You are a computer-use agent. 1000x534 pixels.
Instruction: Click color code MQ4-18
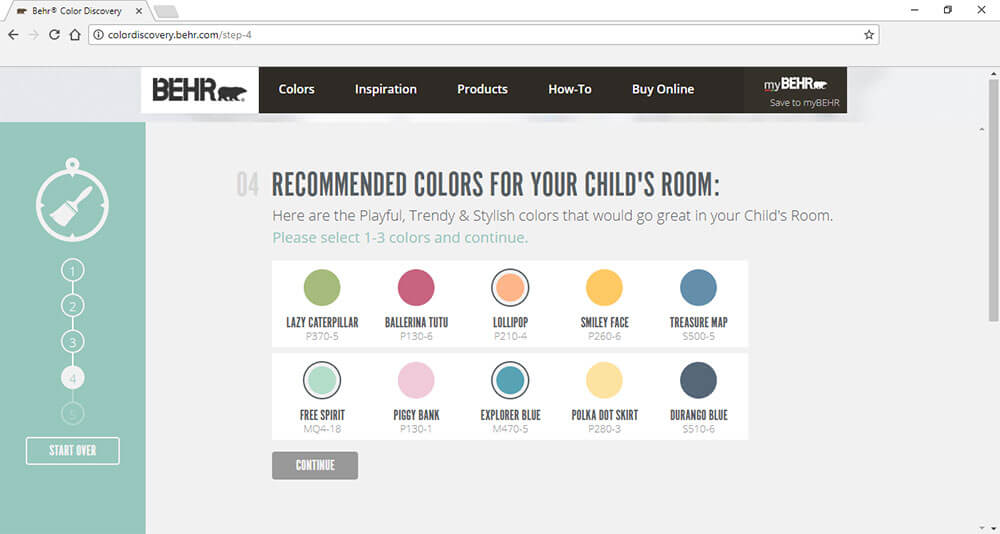322,429
